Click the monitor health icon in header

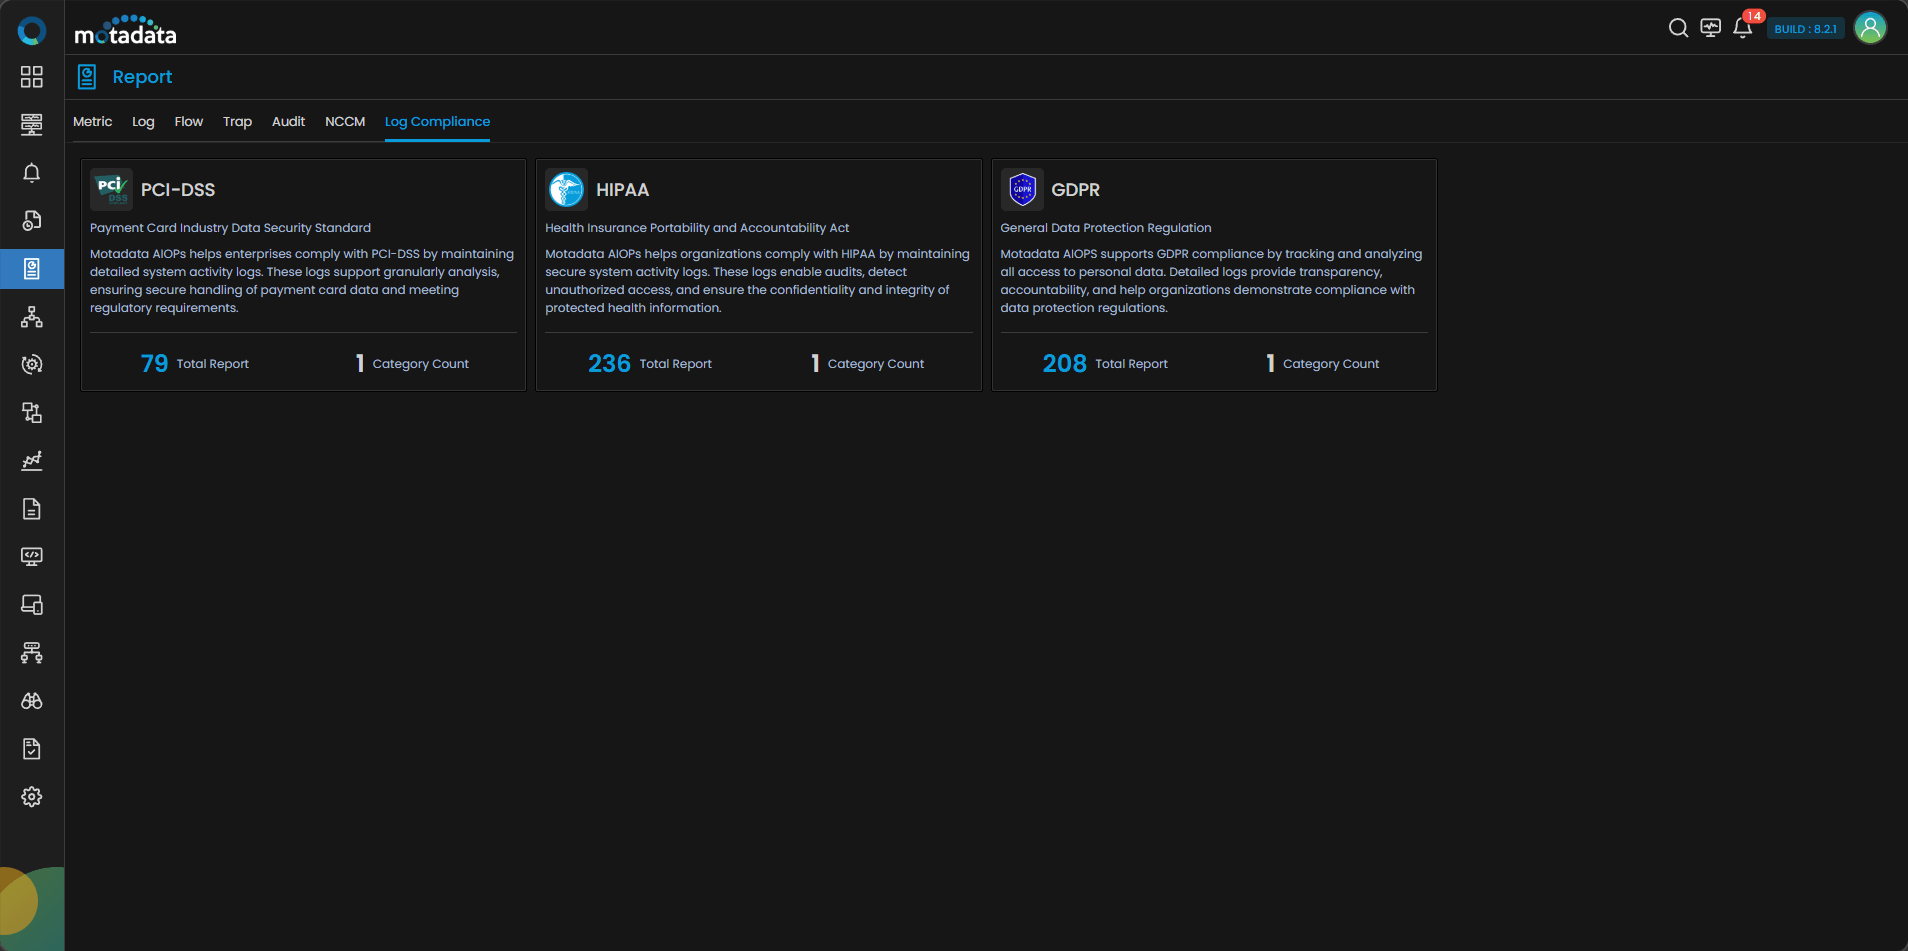click(1710, 28)
